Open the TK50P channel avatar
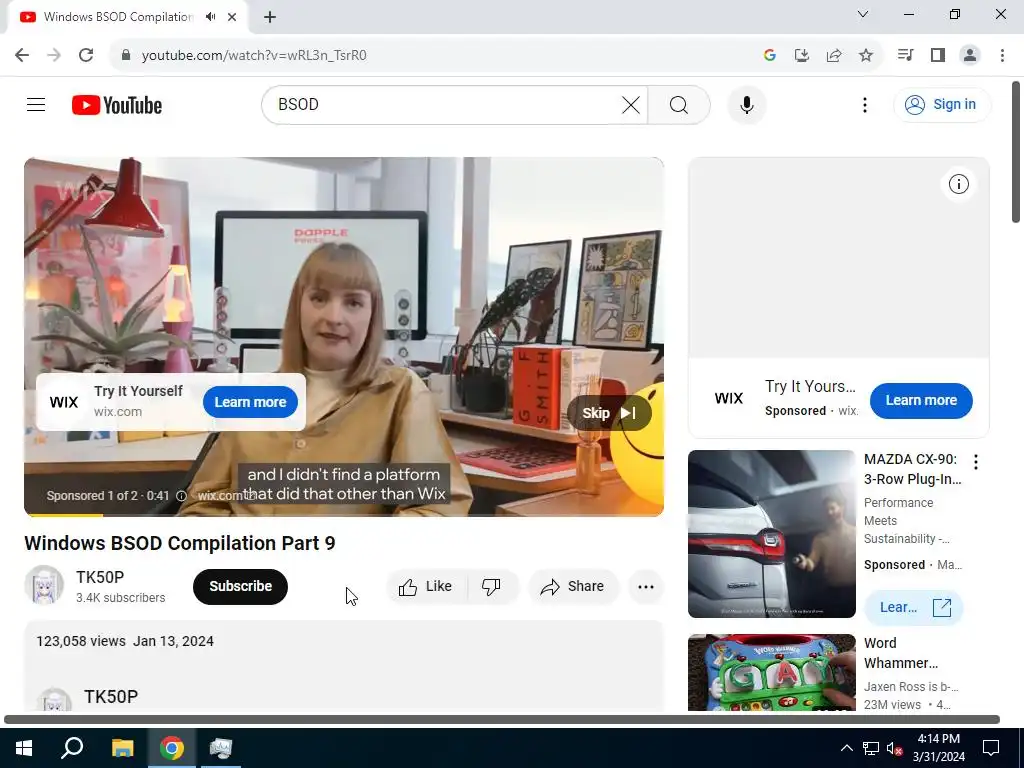1024x768 pixels. [x=44, y=585]
